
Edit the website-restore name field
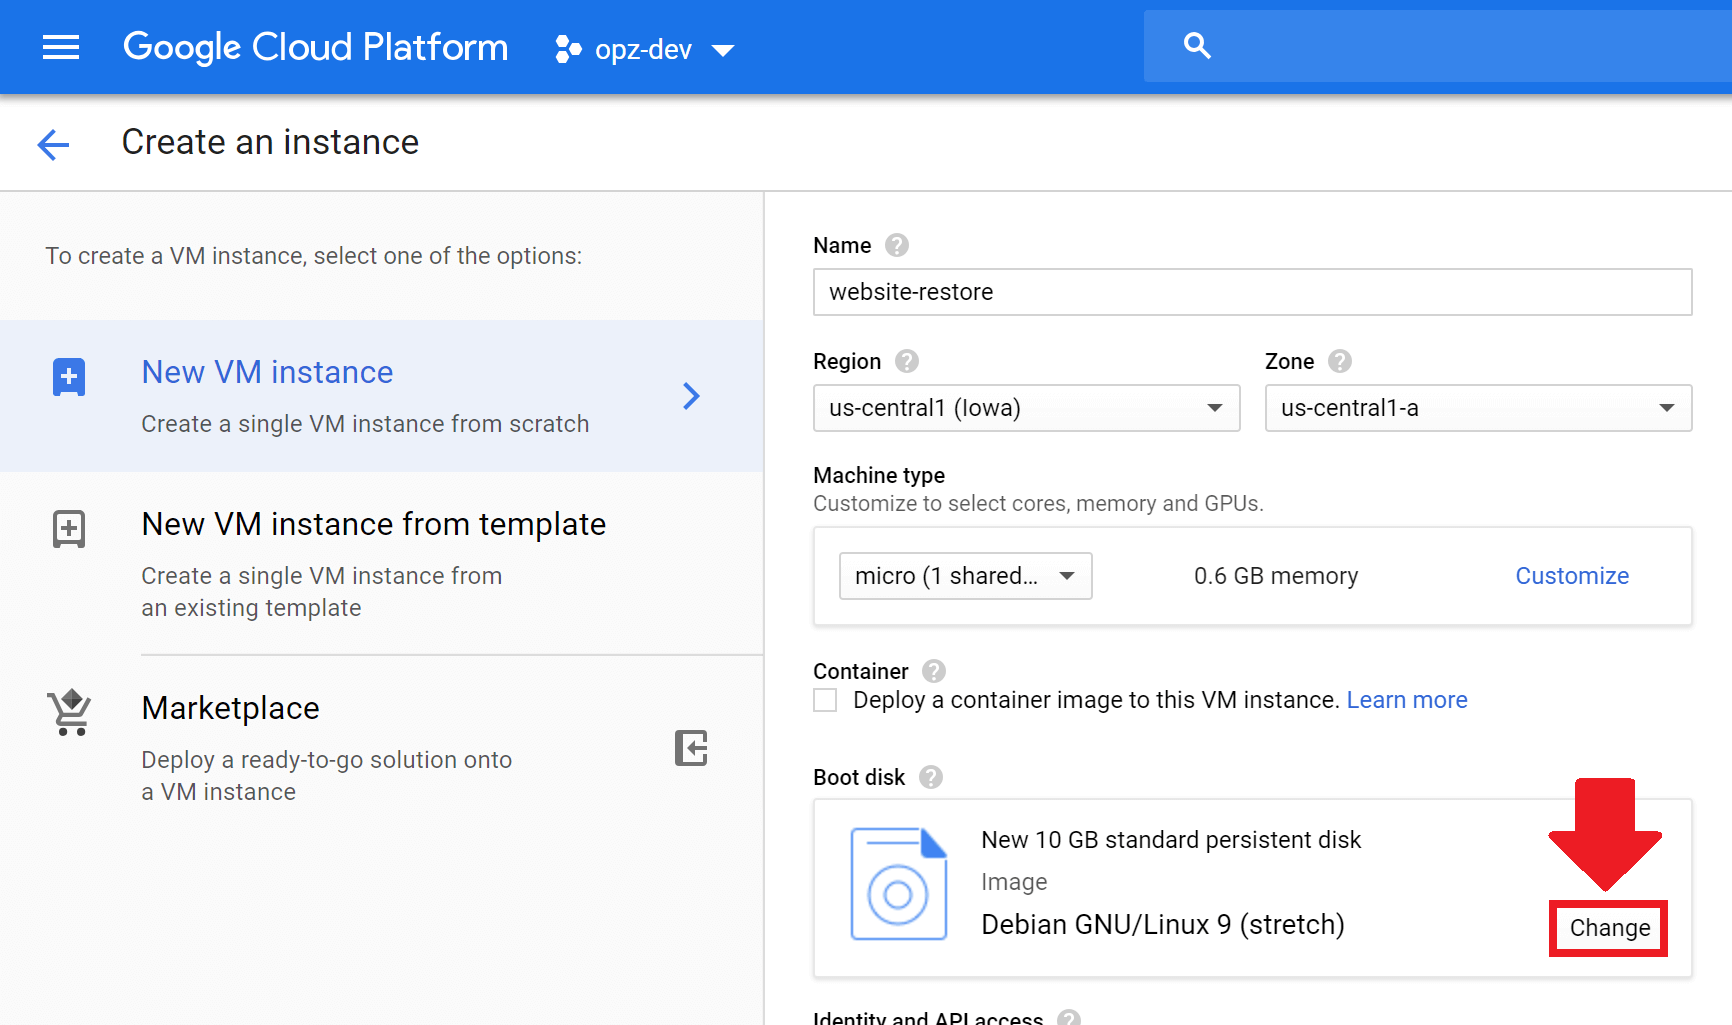click(x=1252, y=292)
